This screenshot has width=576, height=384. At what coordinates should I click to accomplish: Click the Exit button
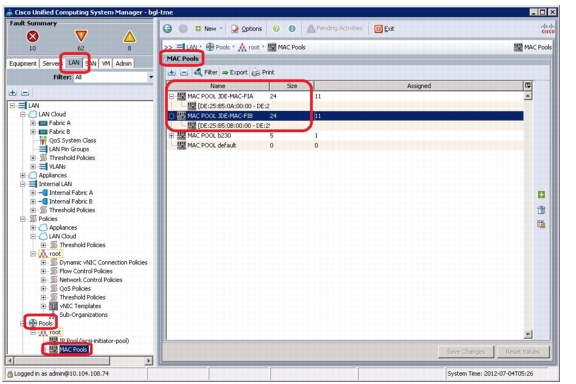(384, 29)
